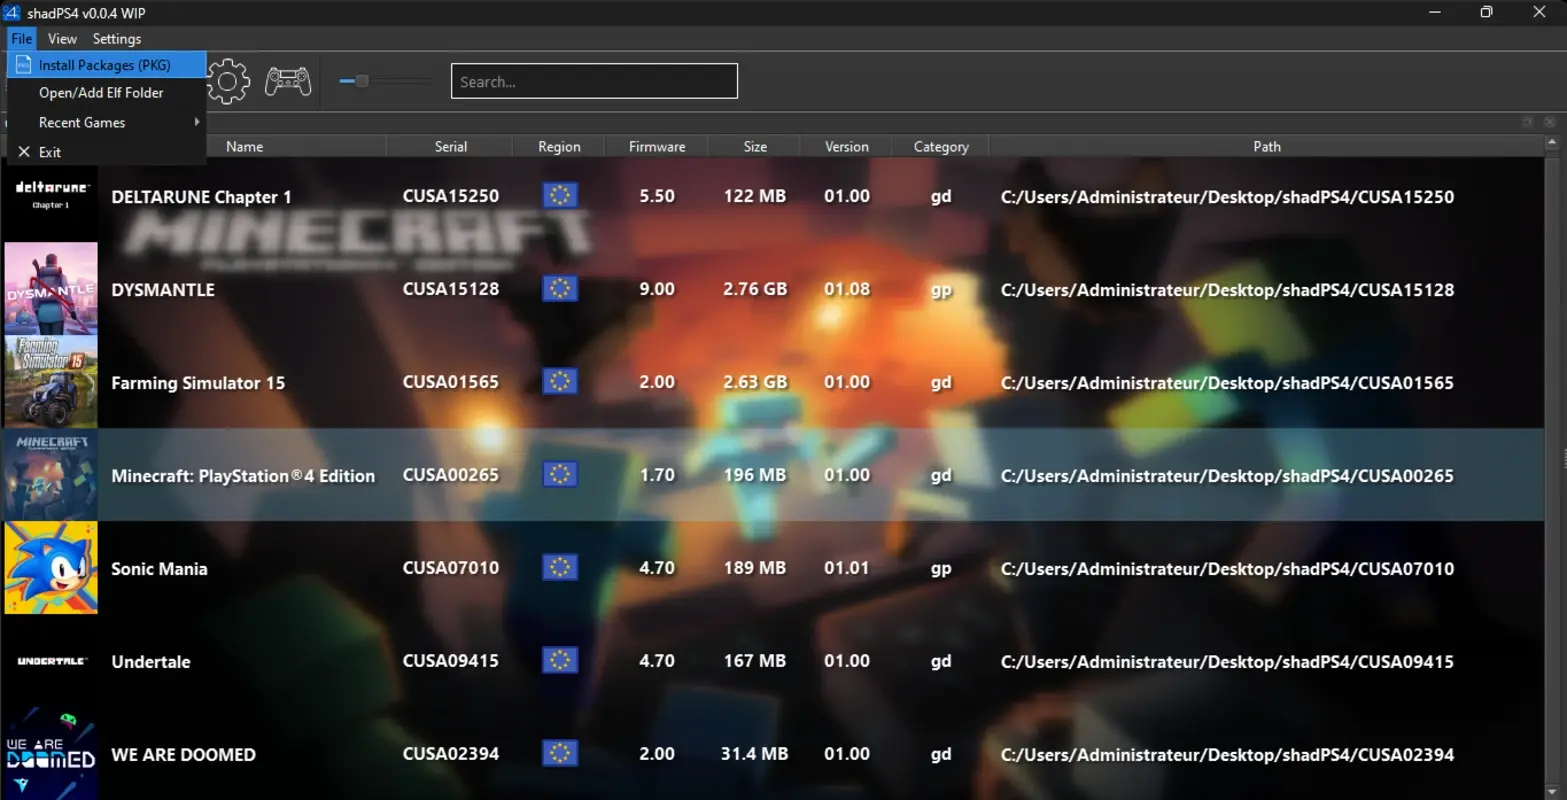Open the View menu
1567x800 pixels.
tap(62, 38)
